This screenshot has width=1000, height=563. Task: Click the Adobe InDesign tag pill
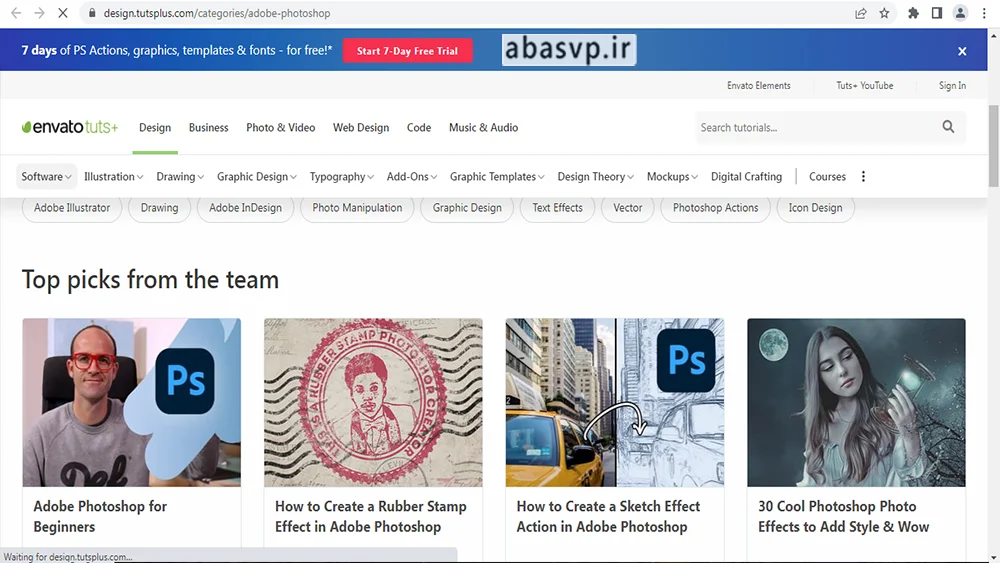coord(246,208)
